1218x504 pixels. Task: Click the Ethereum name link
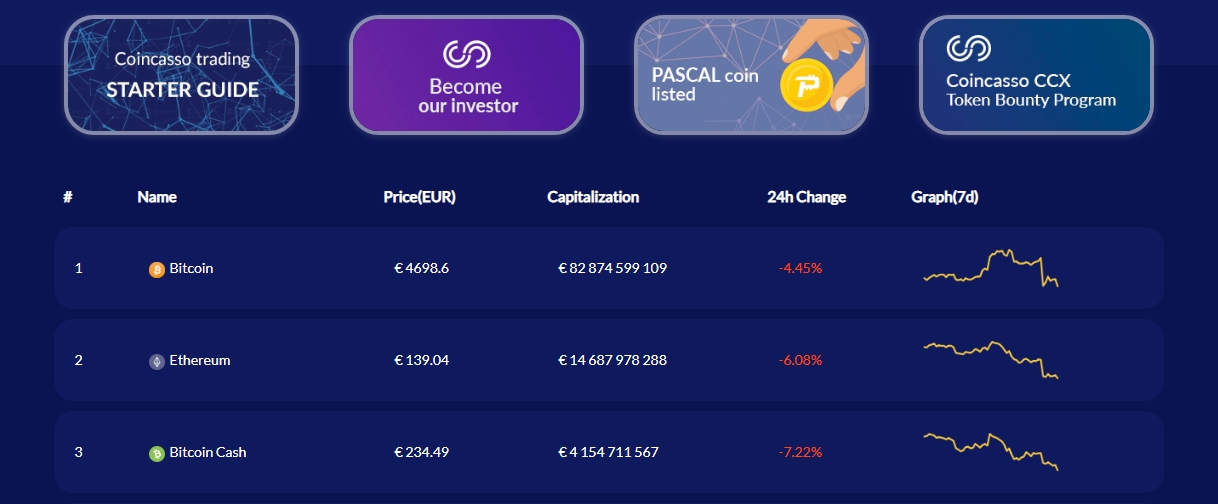click(x=199, y=360)
